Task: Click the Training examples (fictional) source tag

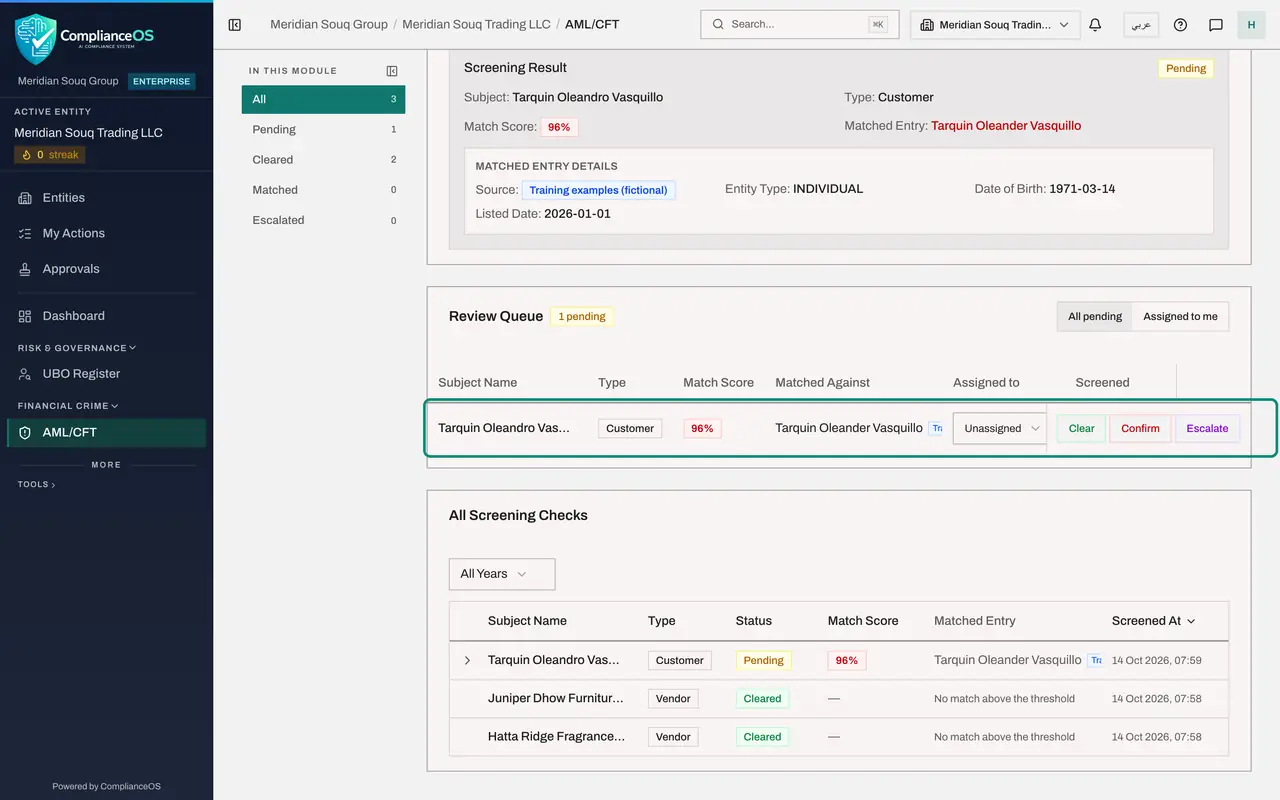Action: (598, 190)
